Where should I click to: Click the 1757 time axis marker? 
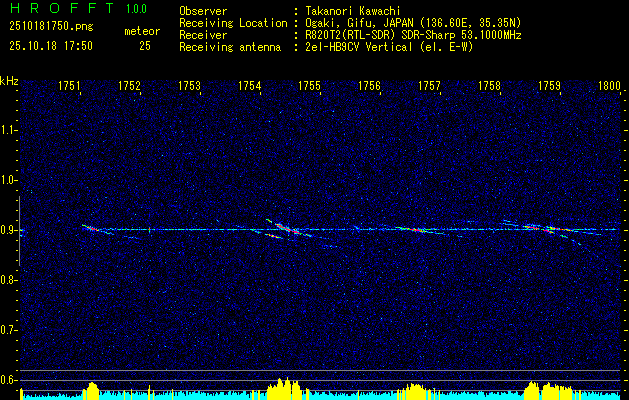[x=430, y=86]
